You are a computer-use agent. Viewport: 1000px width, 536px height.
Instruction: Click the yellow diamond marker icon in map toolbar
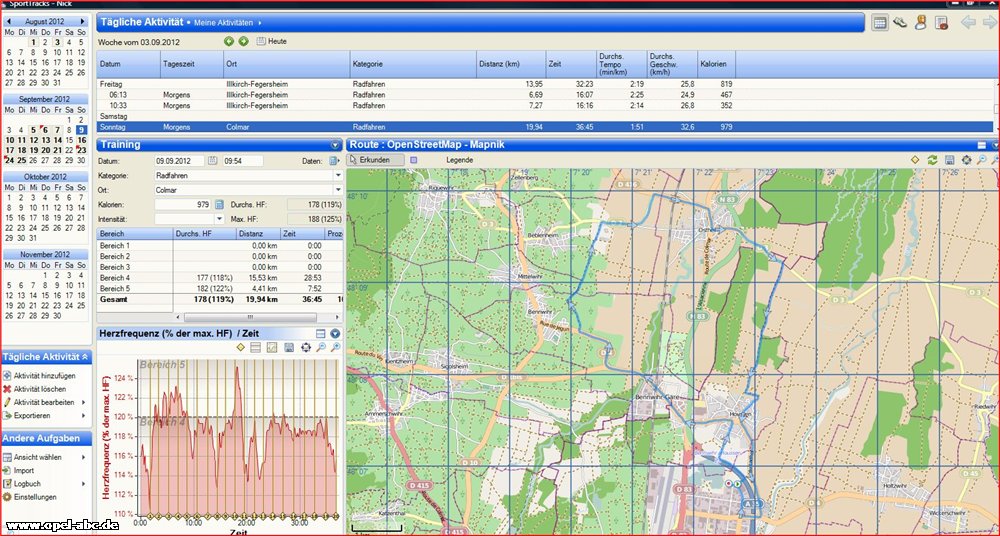tap(915, 160)
